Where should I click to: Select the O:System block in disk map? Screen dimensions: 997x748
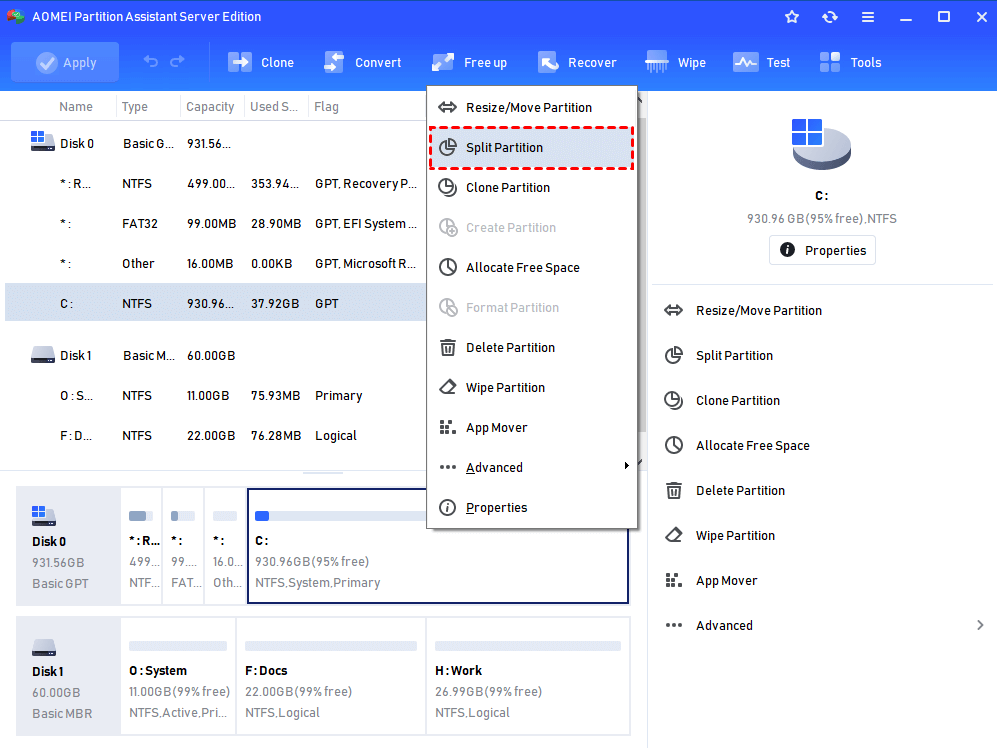[x=179, y=676]
